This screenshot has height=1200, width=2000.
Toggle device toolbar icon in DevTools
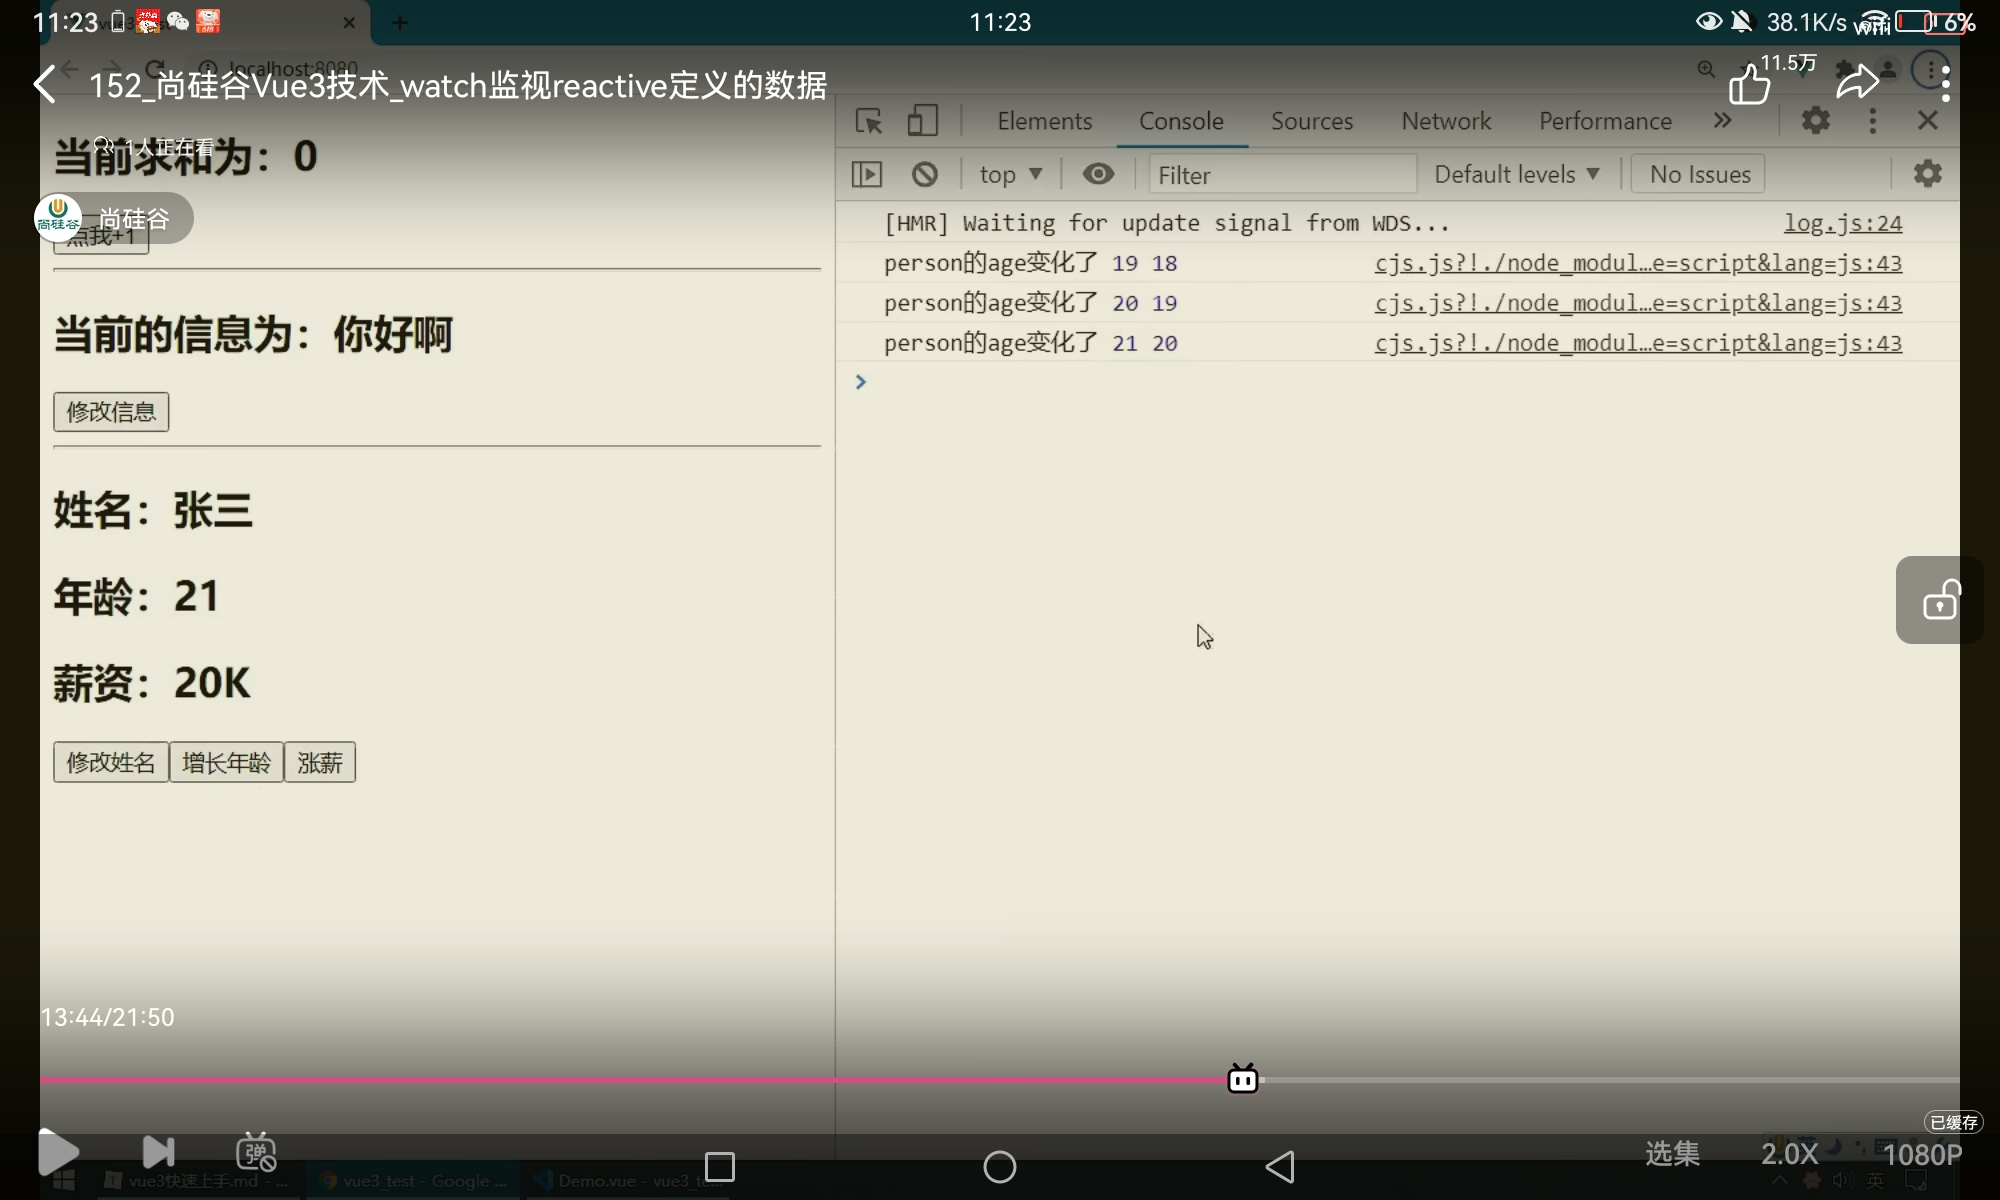coord(922,121)
